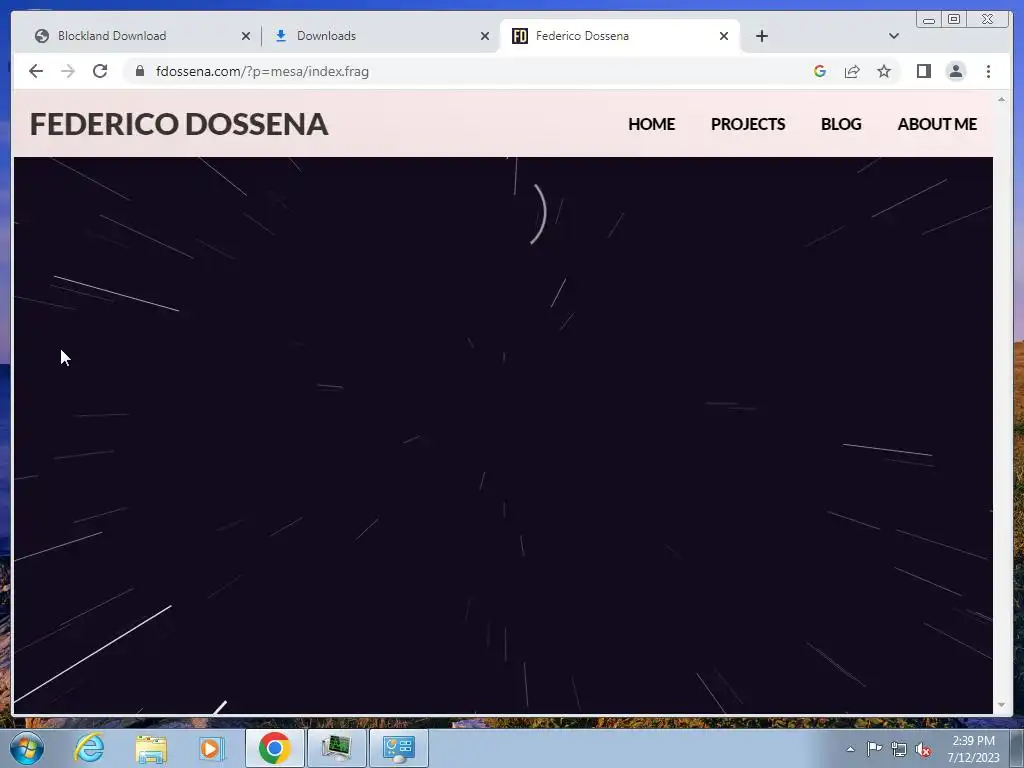Viewport: 1024px width, 768px height.
Task: Click the muted volume tray icon
Action: (x=923, y=749)
